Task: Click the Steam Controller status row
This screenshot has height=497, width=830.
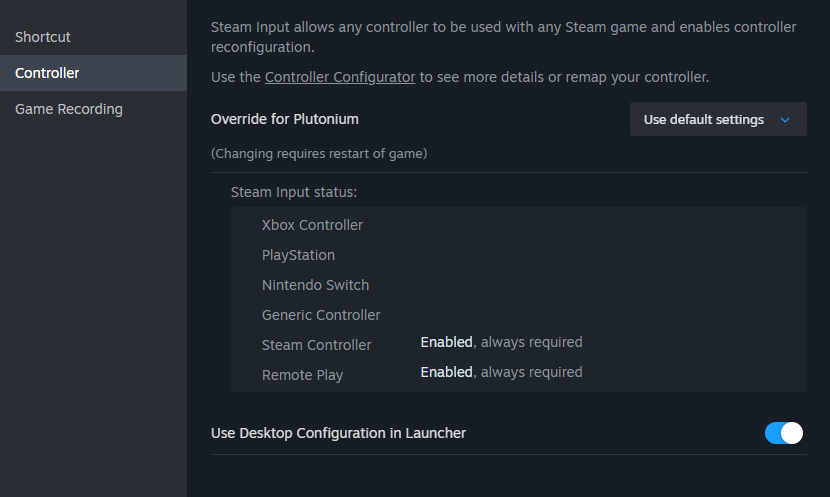Action: coord(518,345)
